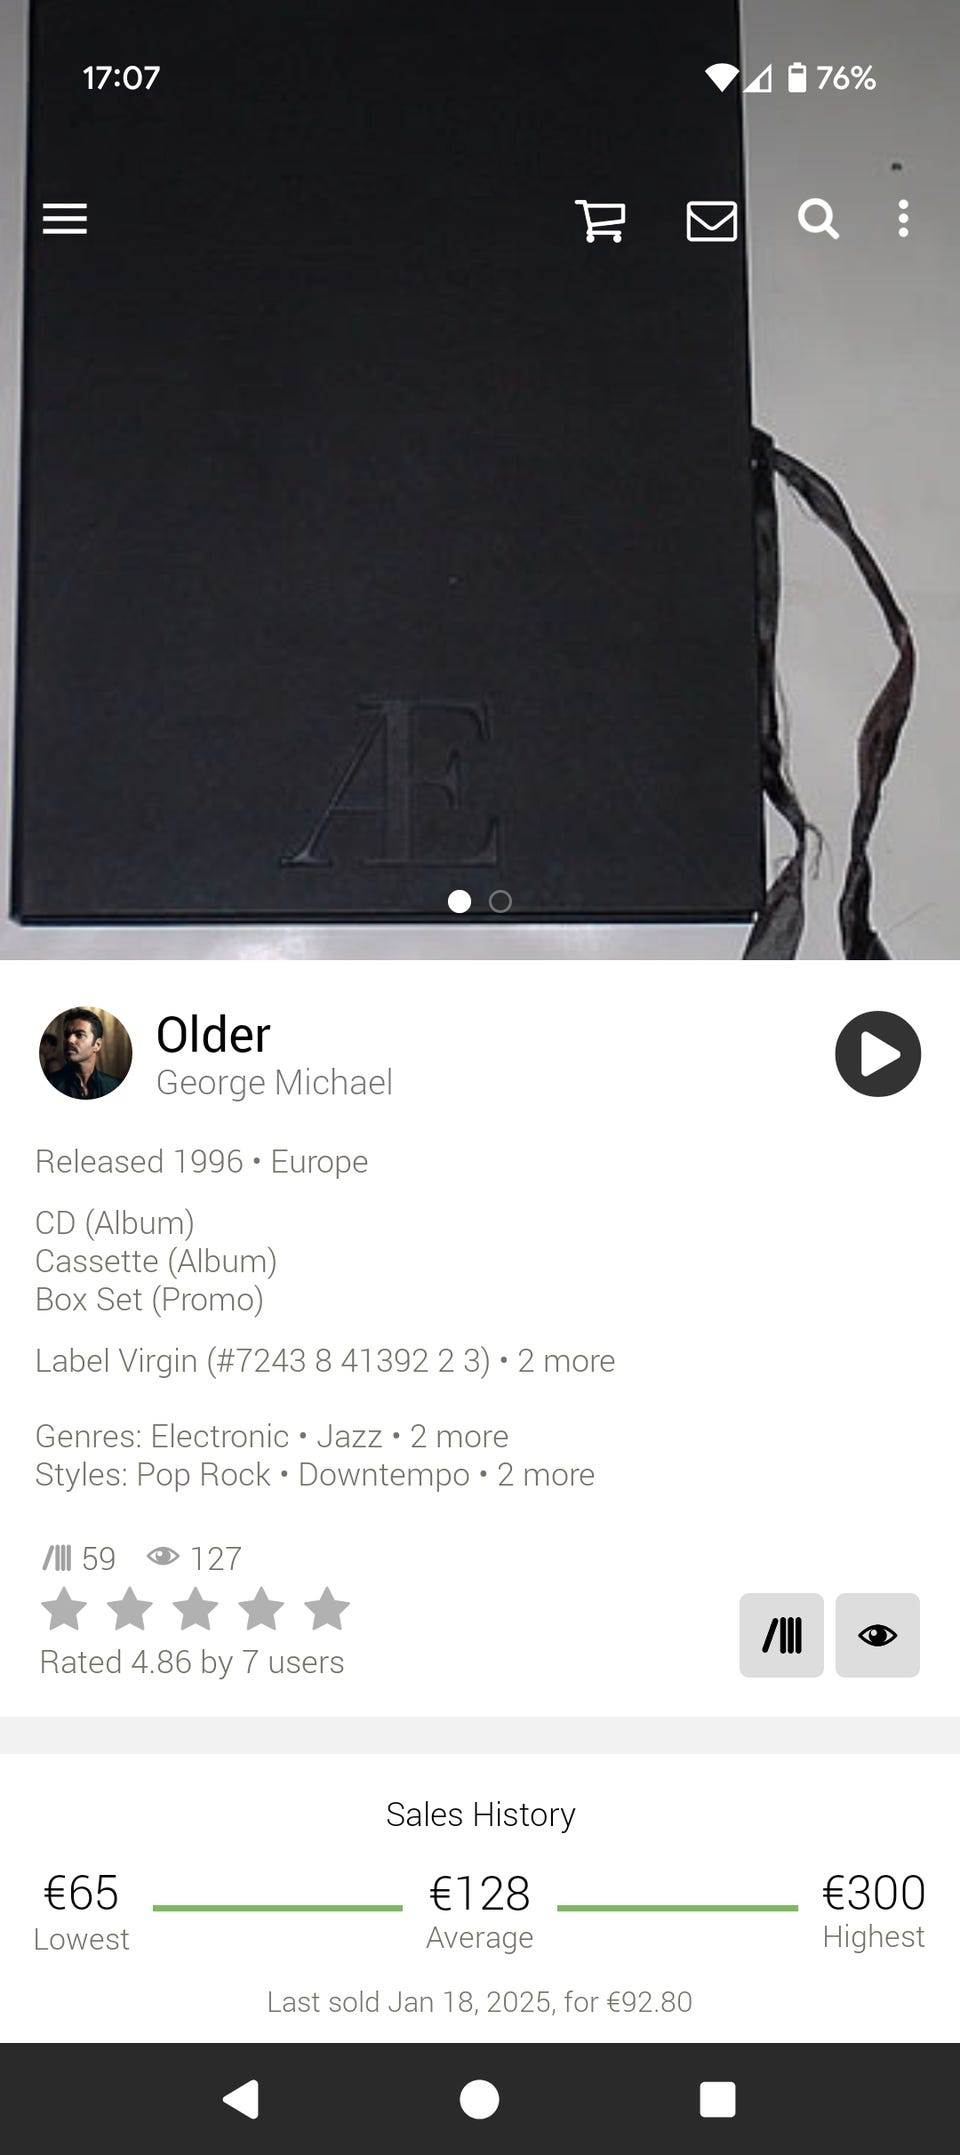The width and height of the screenshot is (960, 2155).
Task: Expand the '2 more' labels
Action: [566, 1361]
